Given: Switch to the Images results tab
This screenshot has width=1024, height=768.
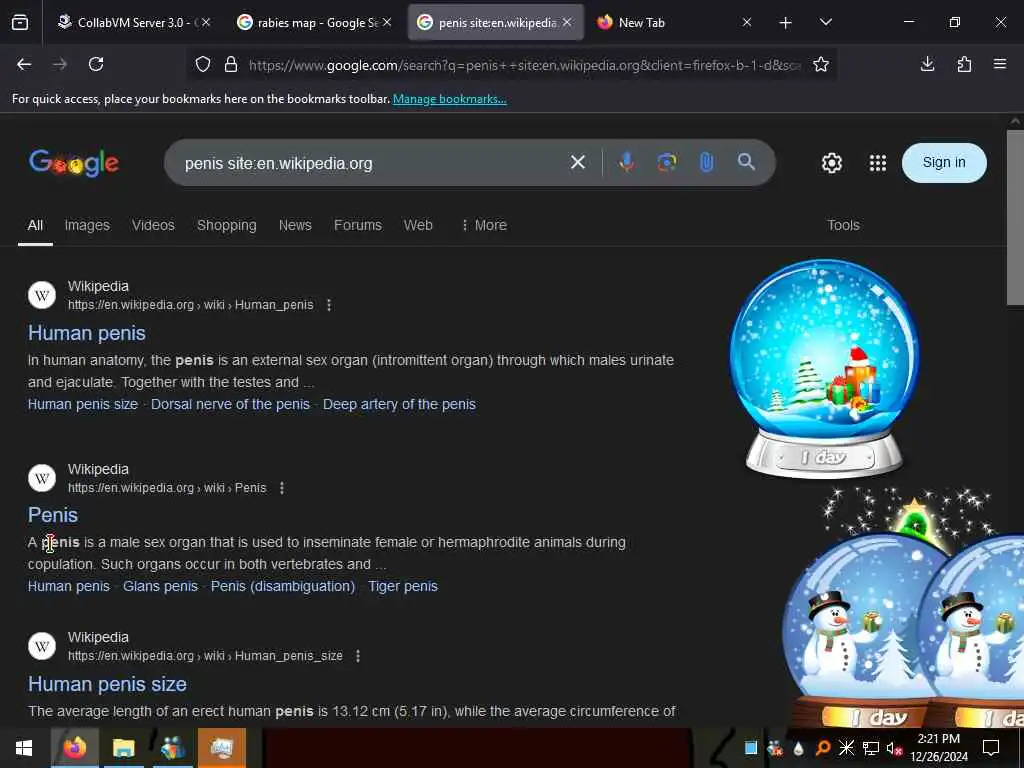Looking at the screenshot, I should pos(87,225).
